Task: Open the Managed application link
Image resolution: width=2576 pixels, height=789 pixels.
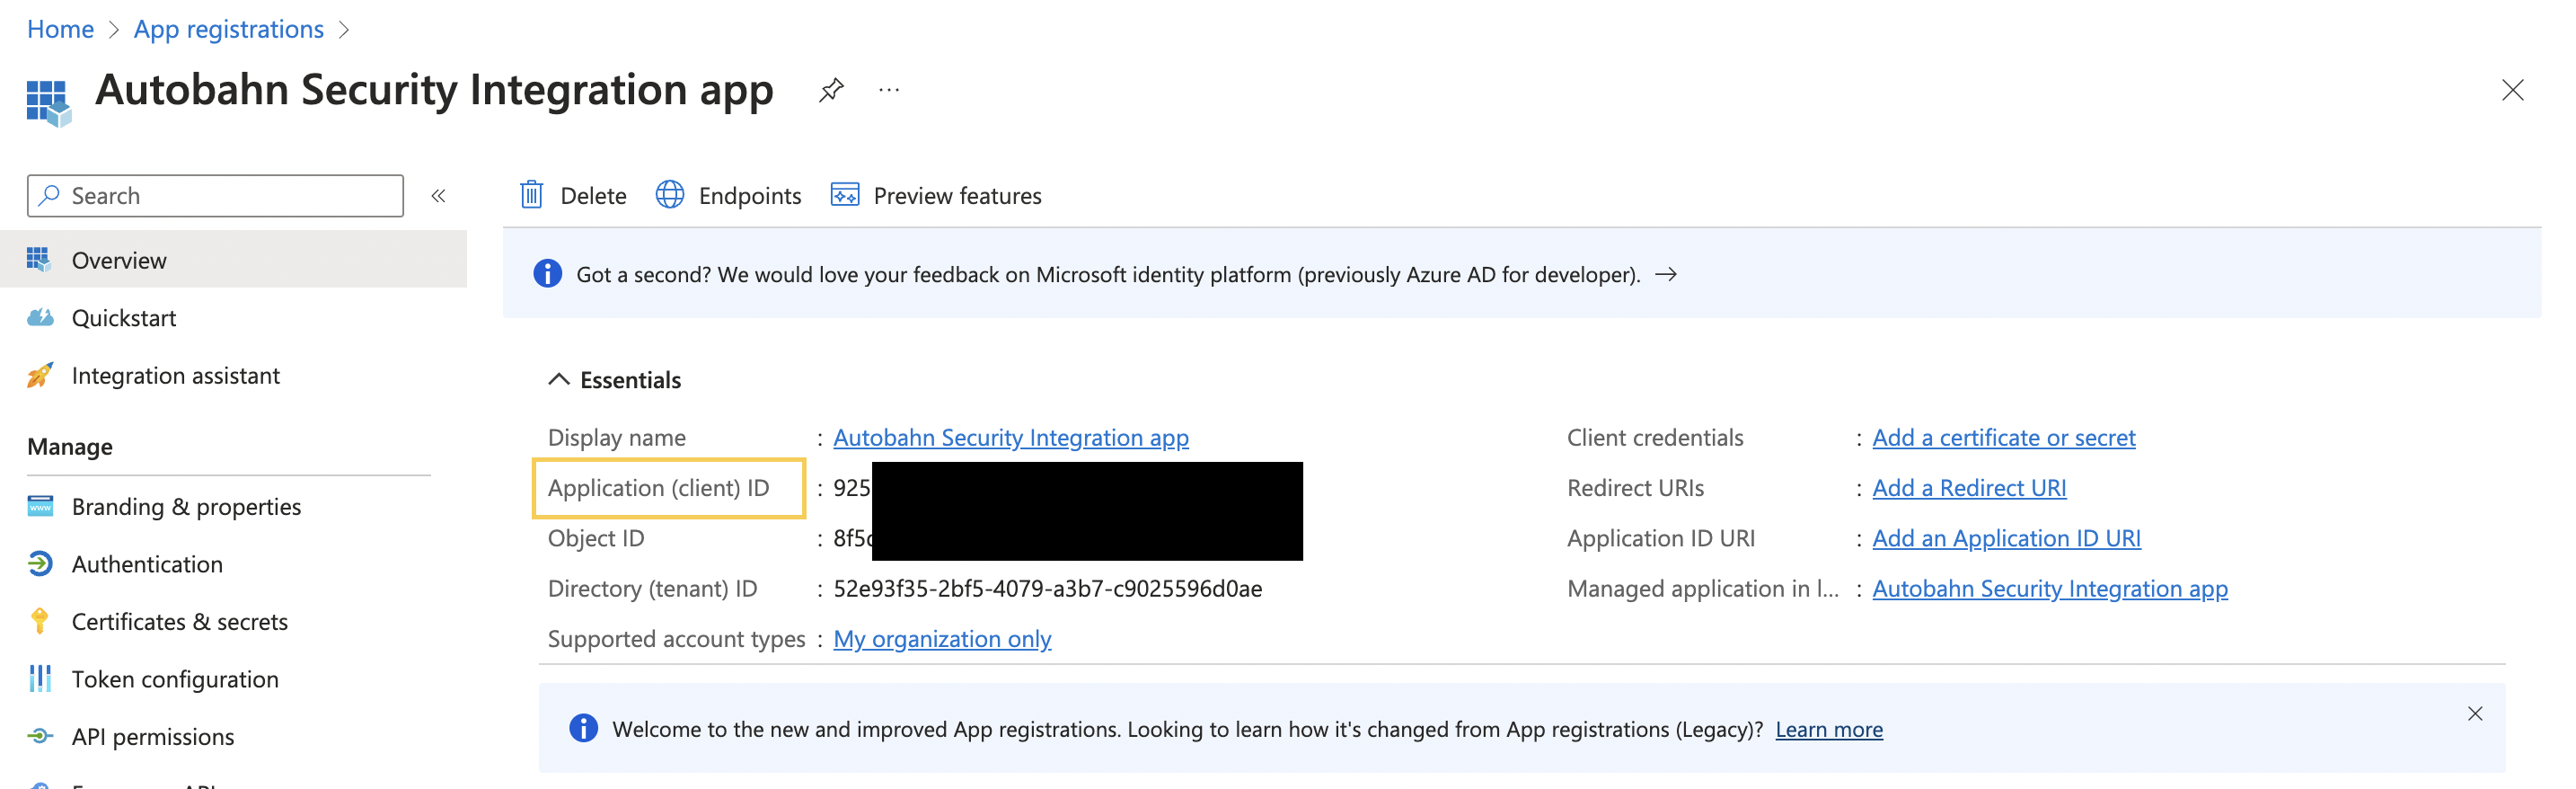Action: tap(2050, 589)
